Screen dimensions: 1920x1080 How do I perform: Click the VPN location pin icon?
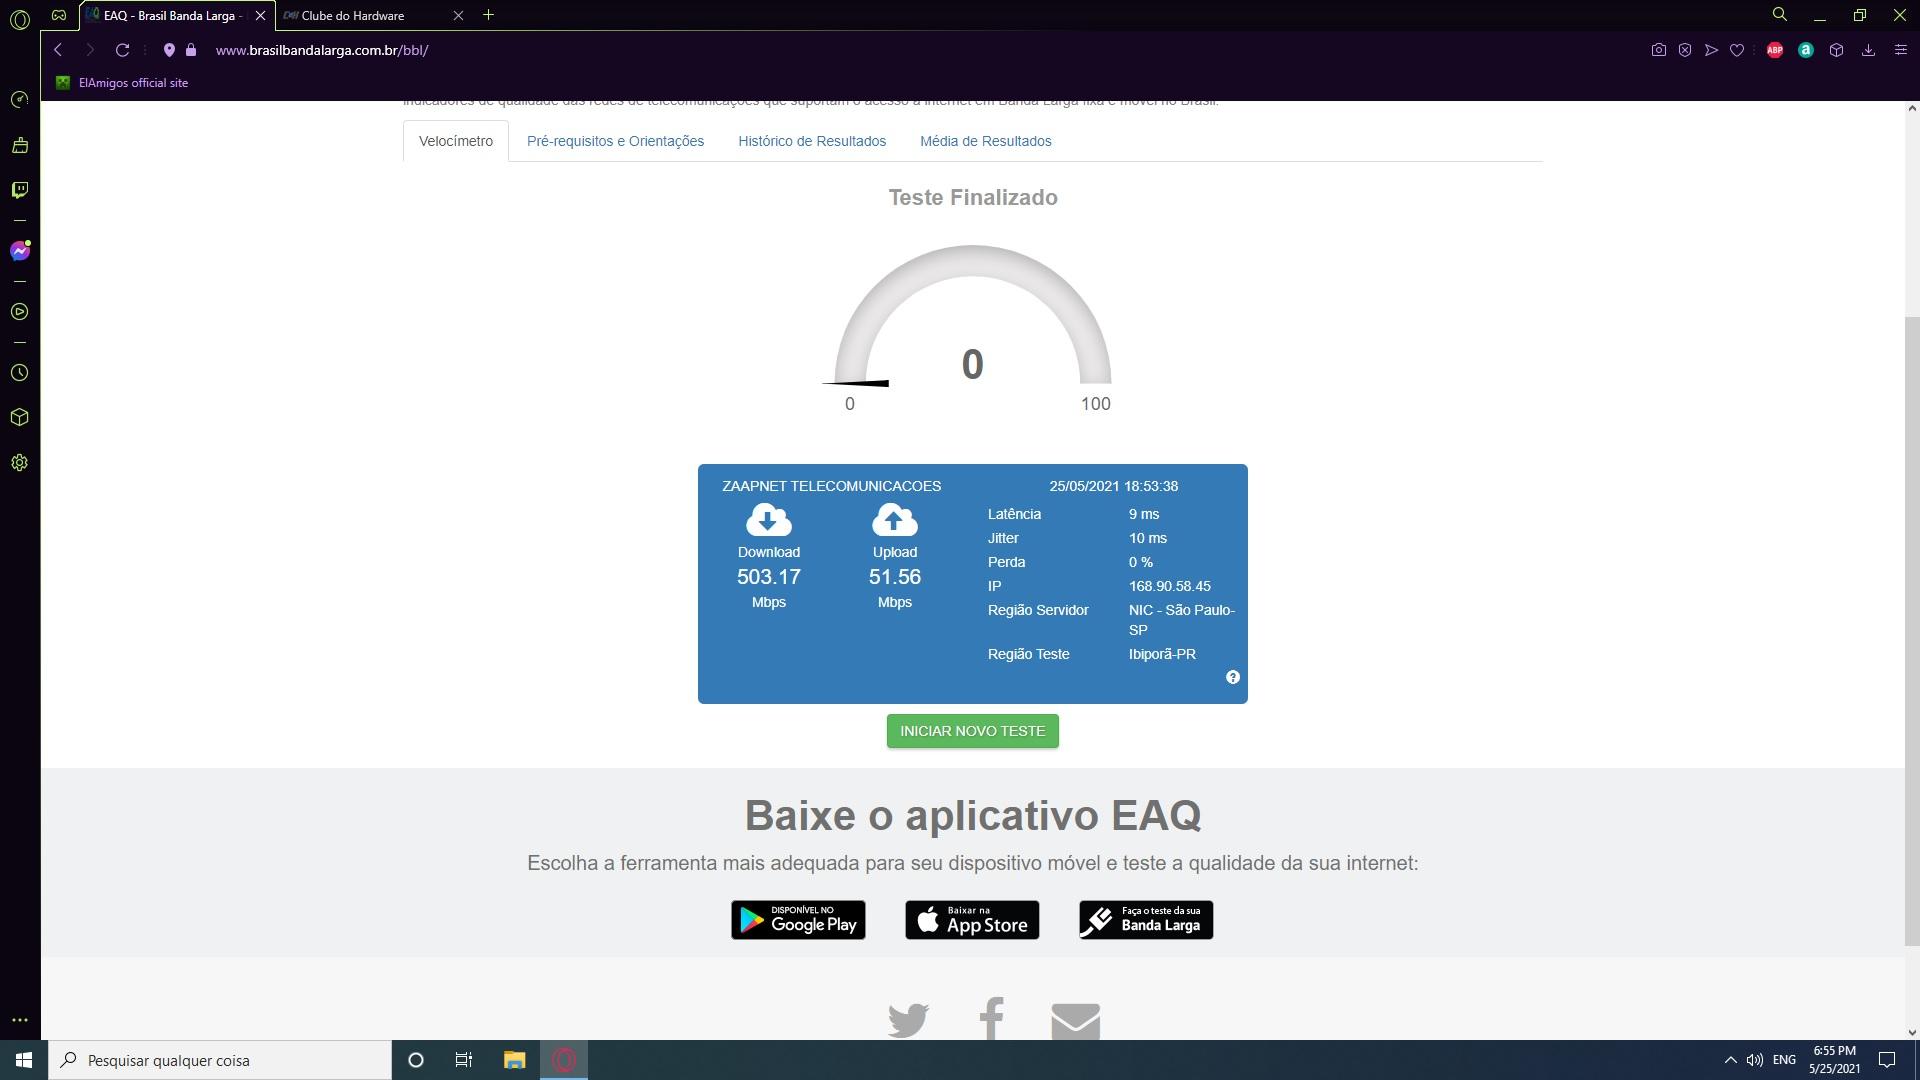(169, 50)
